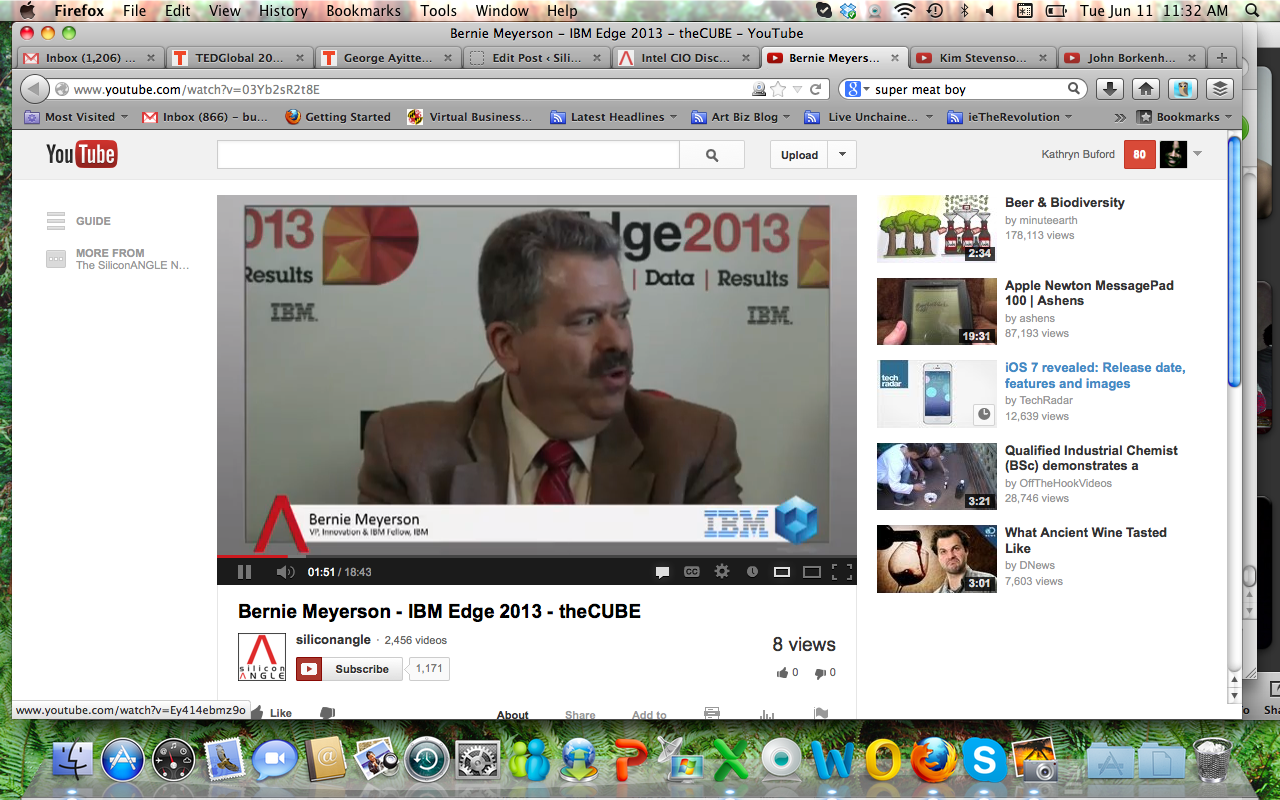Expand More From SiliconANGLE section
This screenshot has height=800, width=1280.
[x=118, y=259]
